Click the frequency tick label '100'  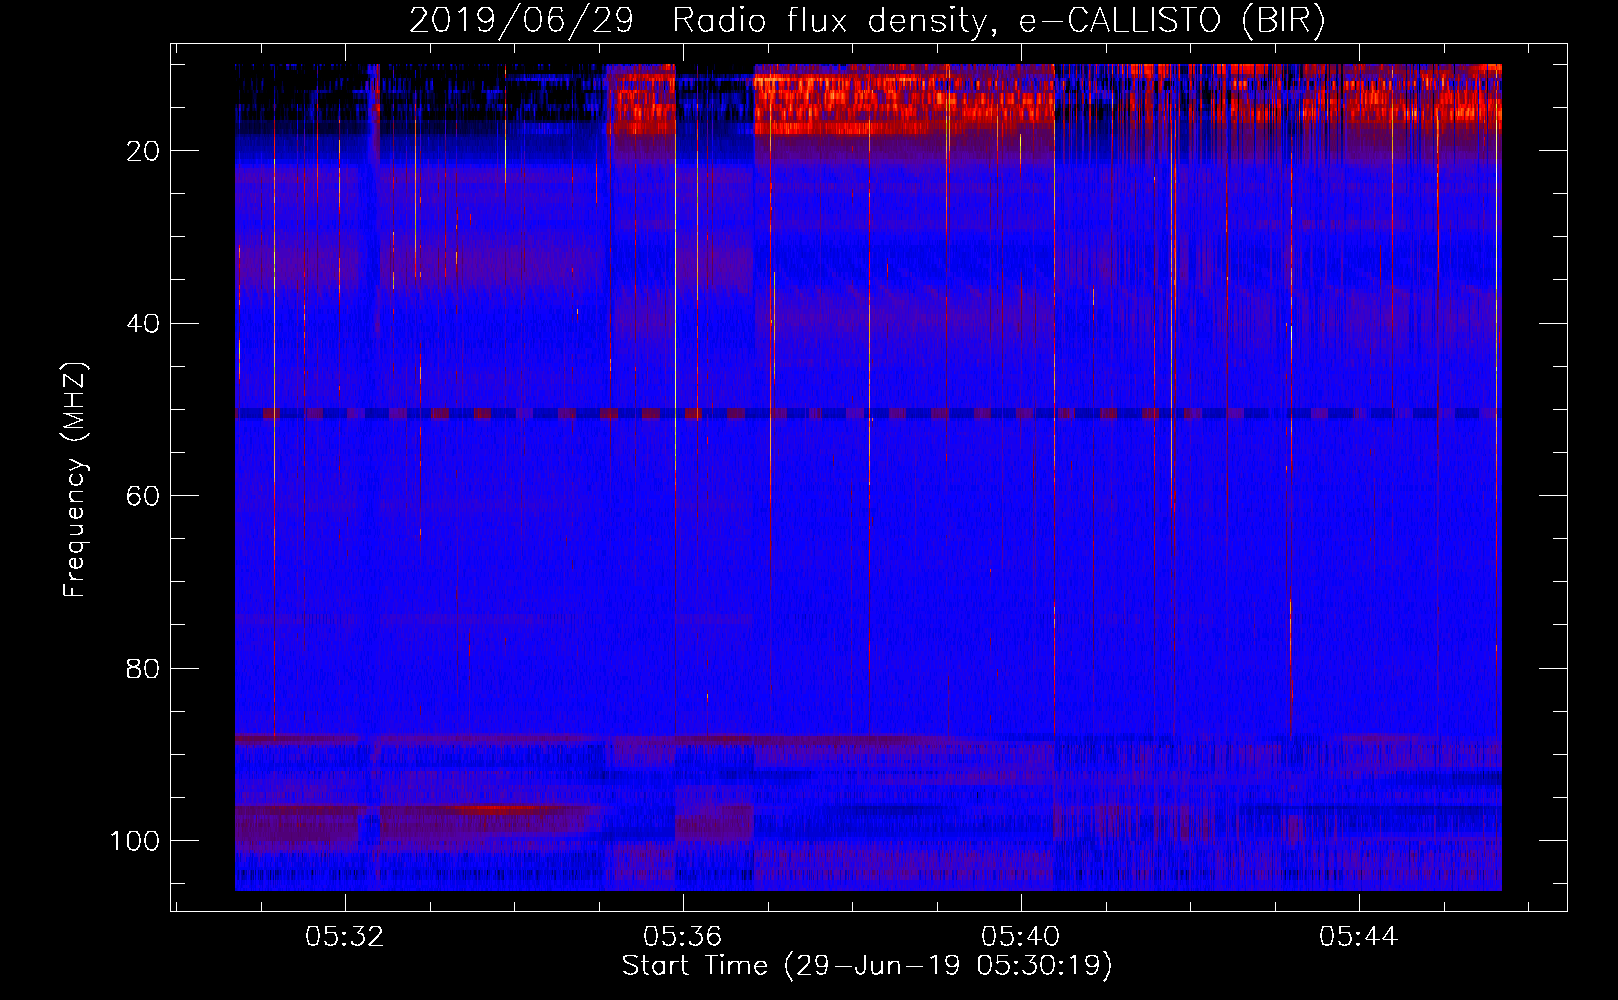click(135, 841)
